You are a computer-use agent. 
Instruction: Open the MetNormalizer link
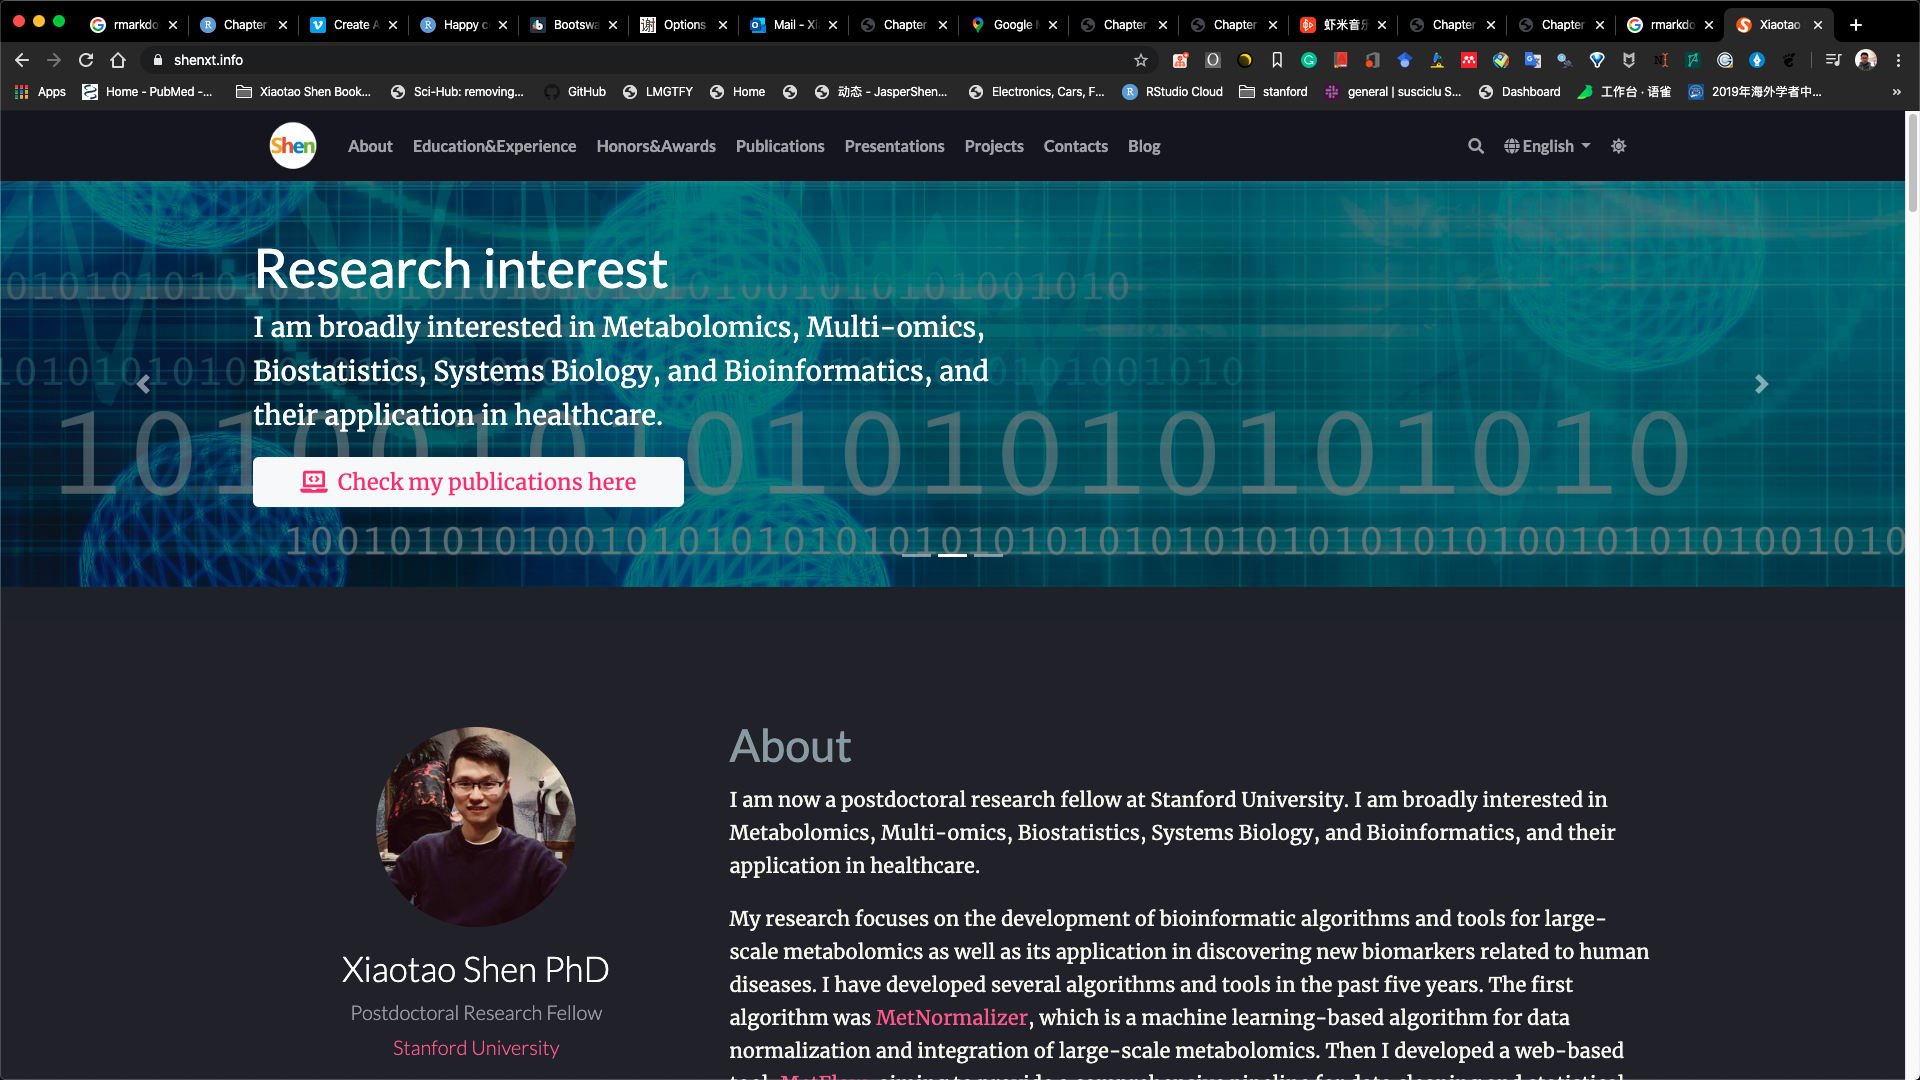tap(951, 1017)
